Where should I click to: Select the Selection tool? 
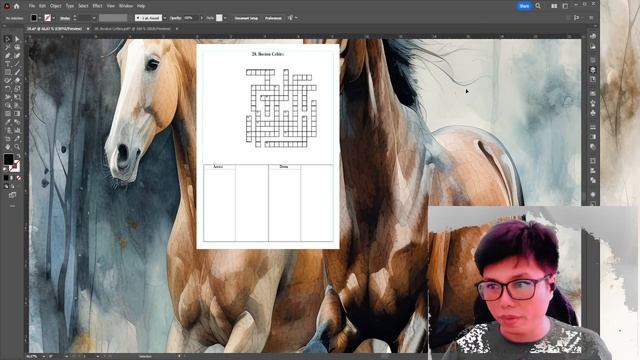[x=7, y=39]
